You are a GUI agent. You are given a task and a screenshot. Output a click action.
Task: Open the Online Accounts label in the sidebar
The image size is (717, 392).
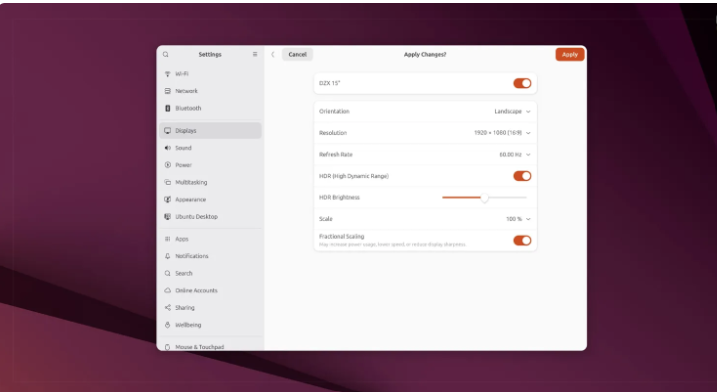[x=196, y=290]
